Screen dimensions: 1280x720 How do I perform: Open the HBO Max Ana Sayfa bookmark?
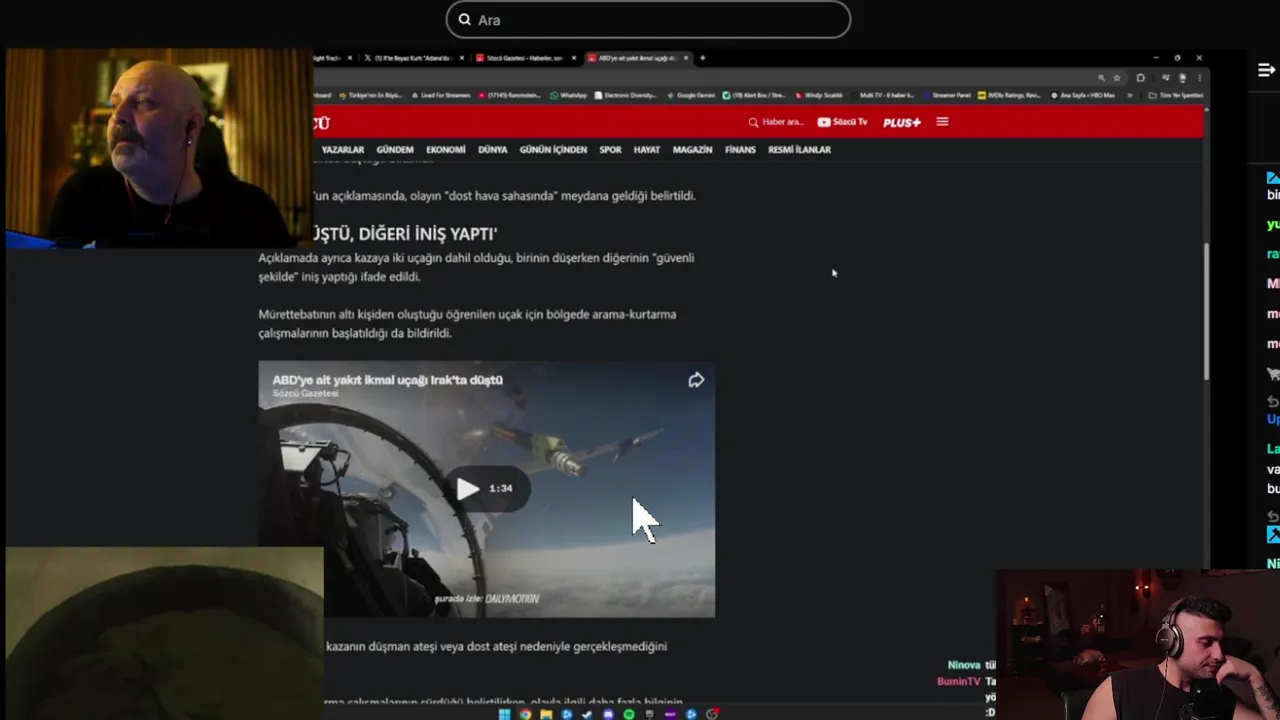click(x=1084, y=95)
